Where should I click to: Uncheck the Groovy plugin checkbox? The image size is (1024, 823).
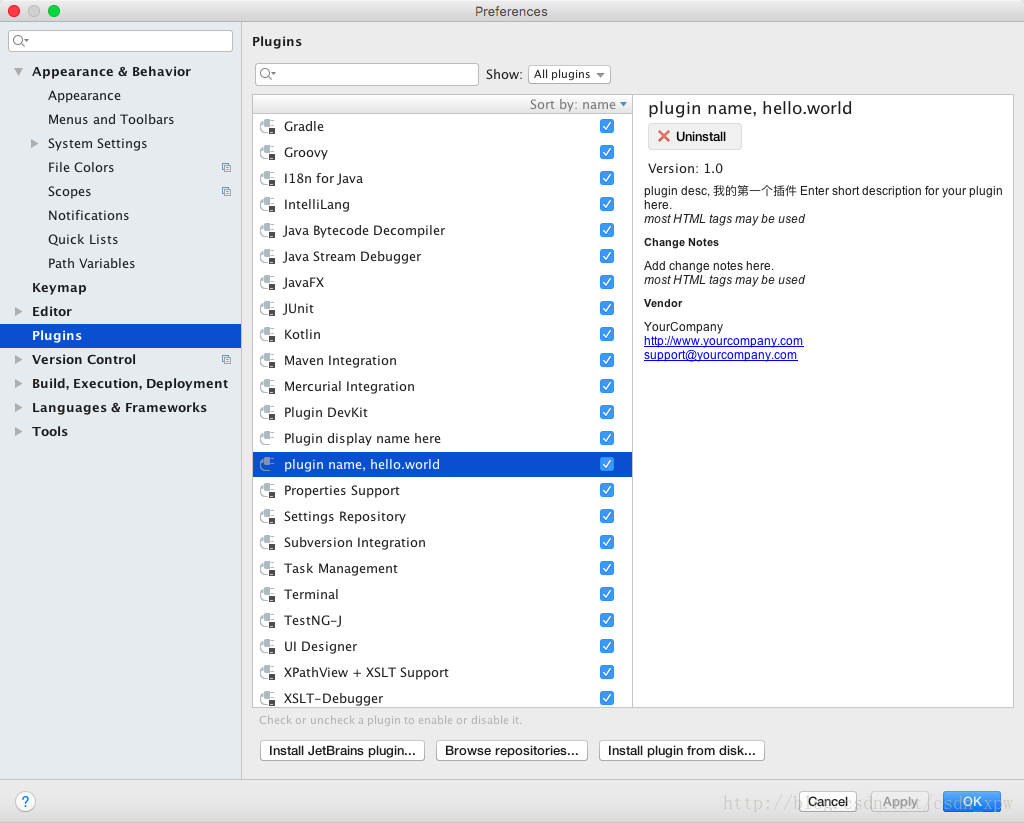[607, 152]
